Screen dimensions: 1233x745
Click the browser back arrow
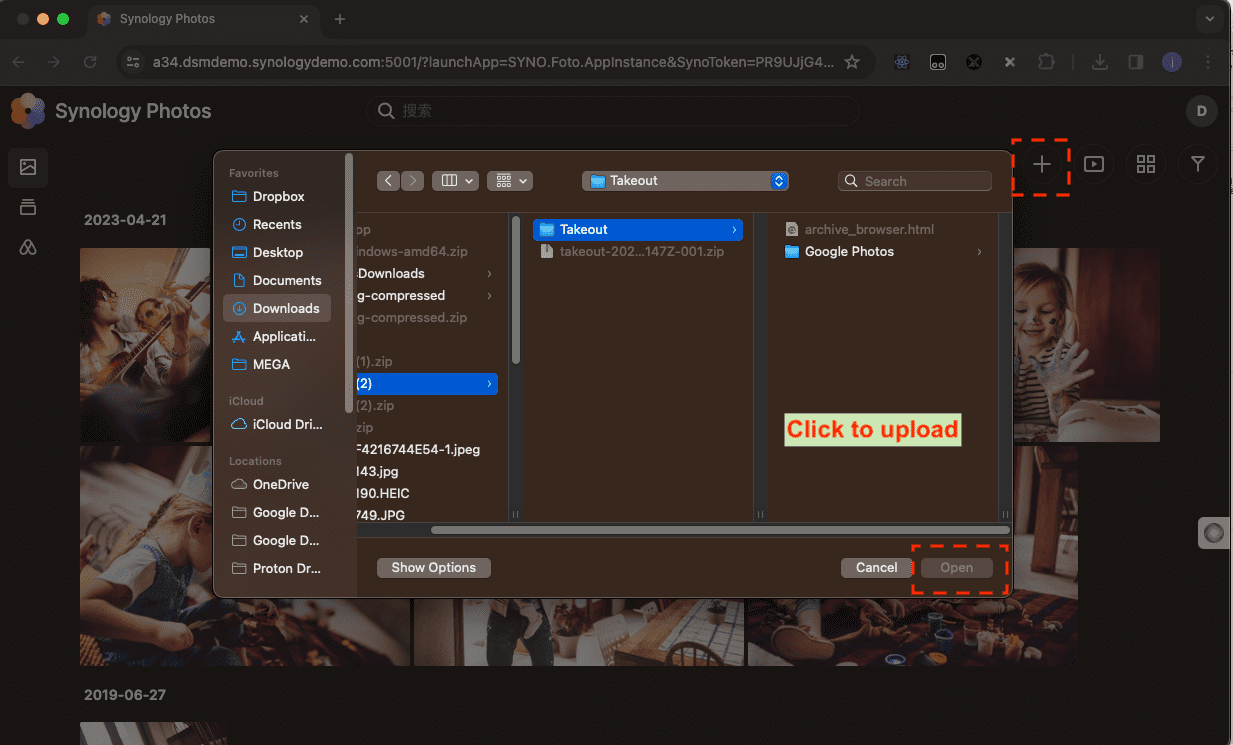[x=18, y=62]
